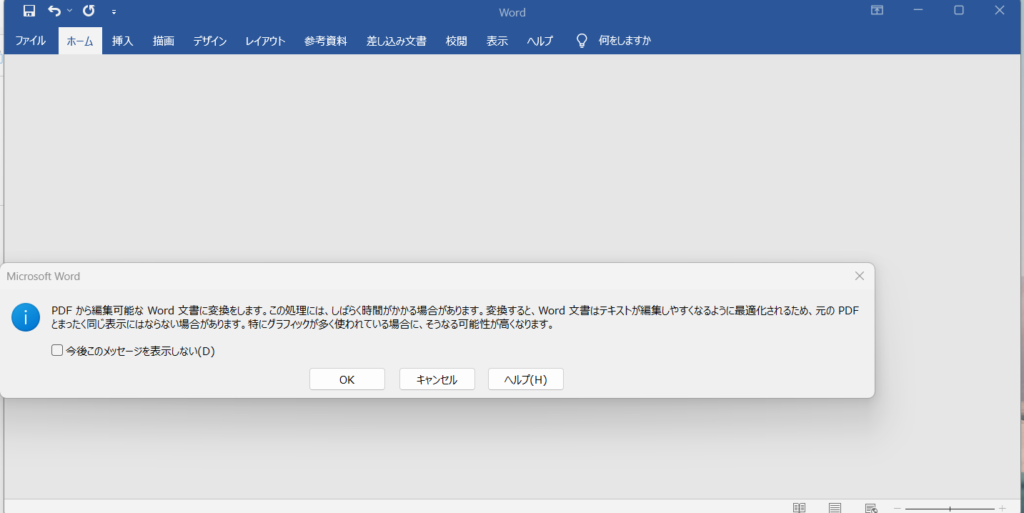
Task: Open the 表示 ribbon tab
Action: click(496, 40)
